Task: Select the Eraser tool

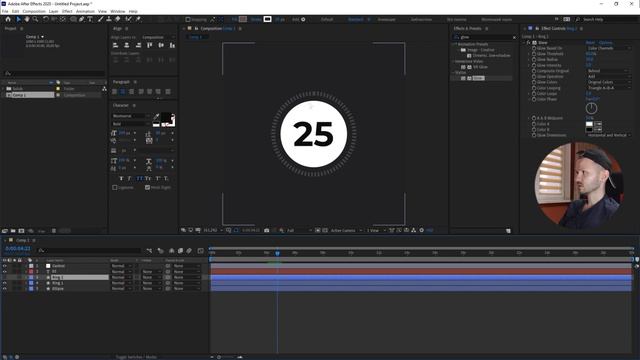Action: pos(118,19)
